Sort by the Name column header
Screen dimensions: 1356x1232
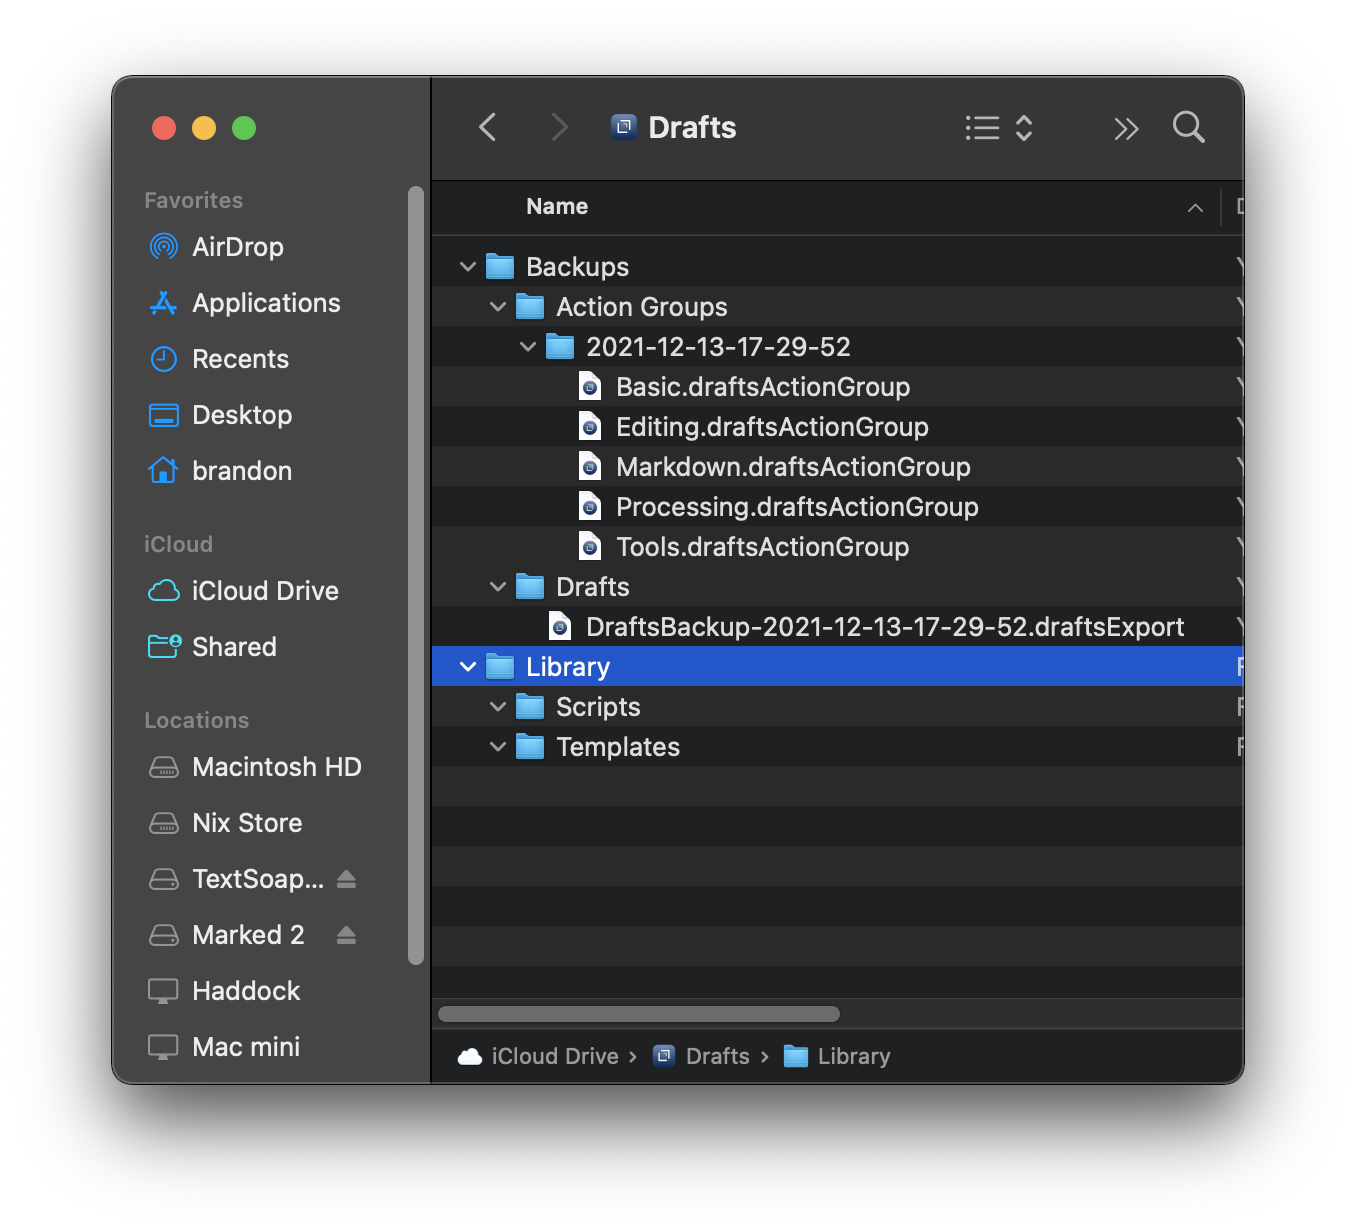[557, 206]
